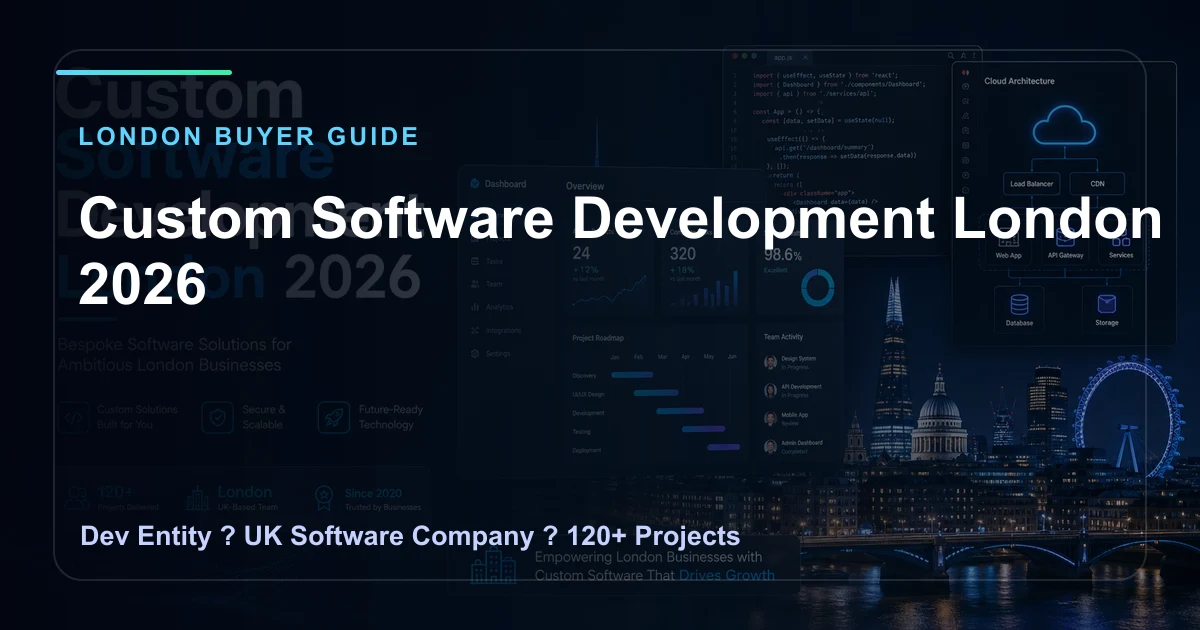Click the 98.6% donut chart

tap(819, 288)
